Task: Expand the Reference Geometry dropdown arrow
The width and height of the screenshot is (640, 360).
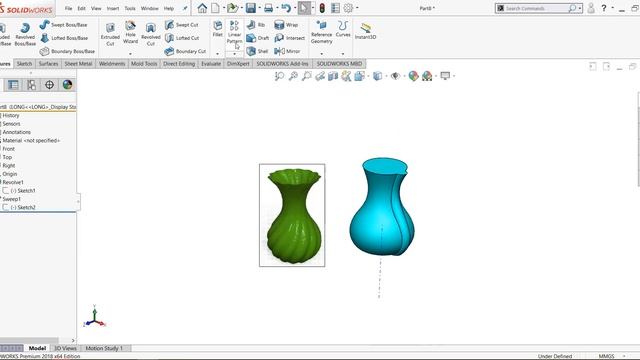Action: (x=321, y=54)
